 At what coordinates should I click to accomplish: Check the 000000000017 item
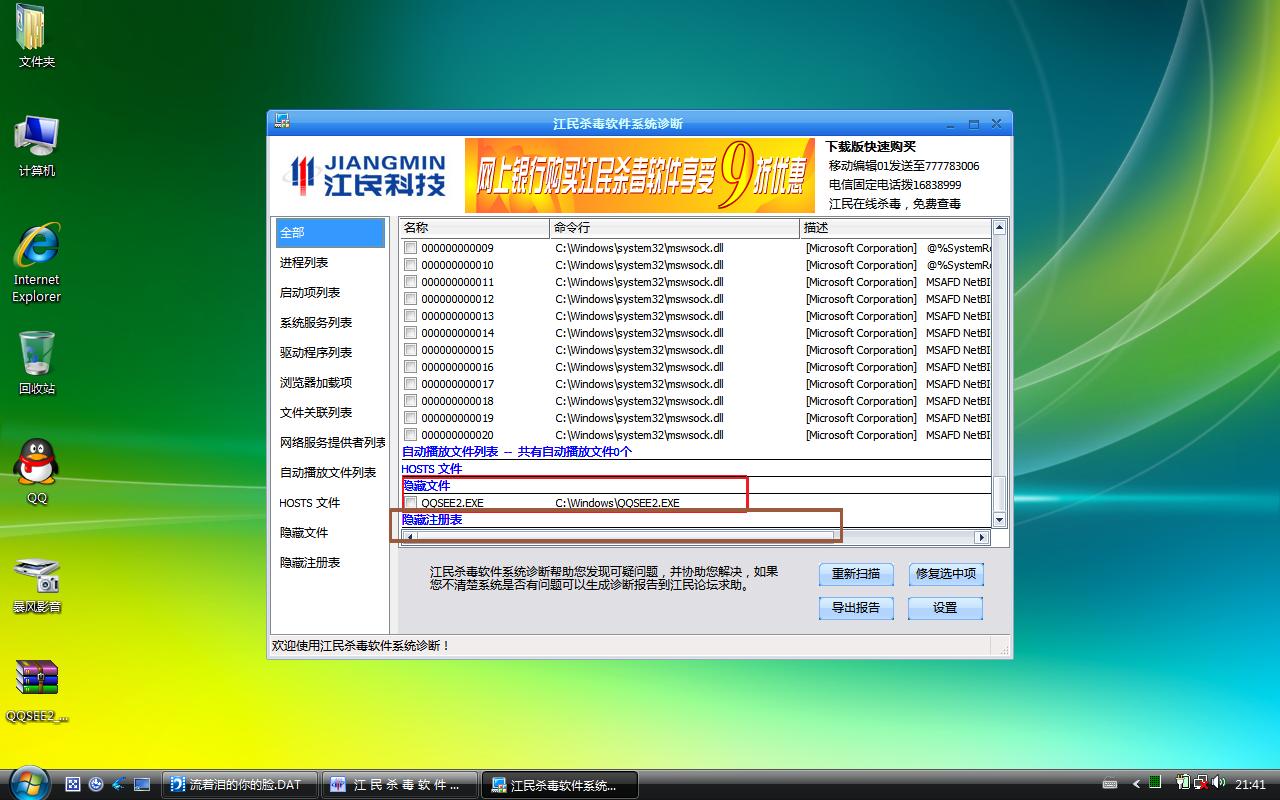pos(411,384)
